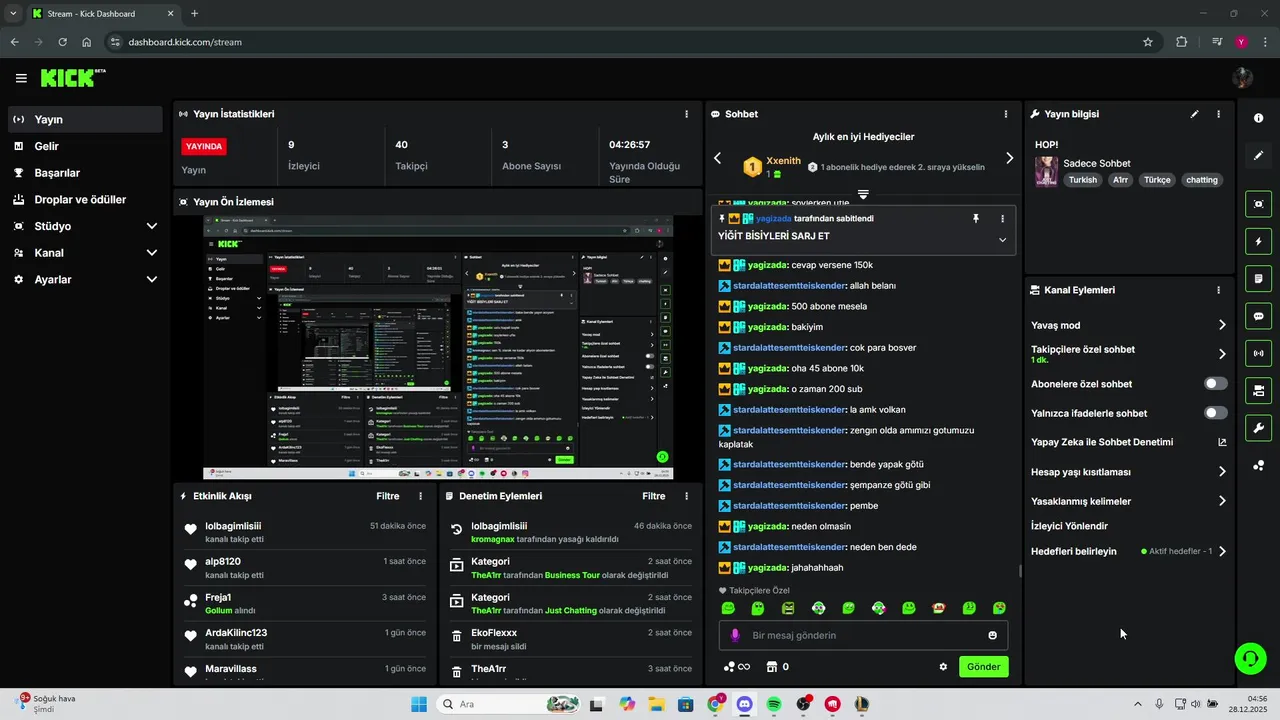Show next gifter with right arrow
Viewport: 1280px width, 720px height.
[x=1009, y=158]
